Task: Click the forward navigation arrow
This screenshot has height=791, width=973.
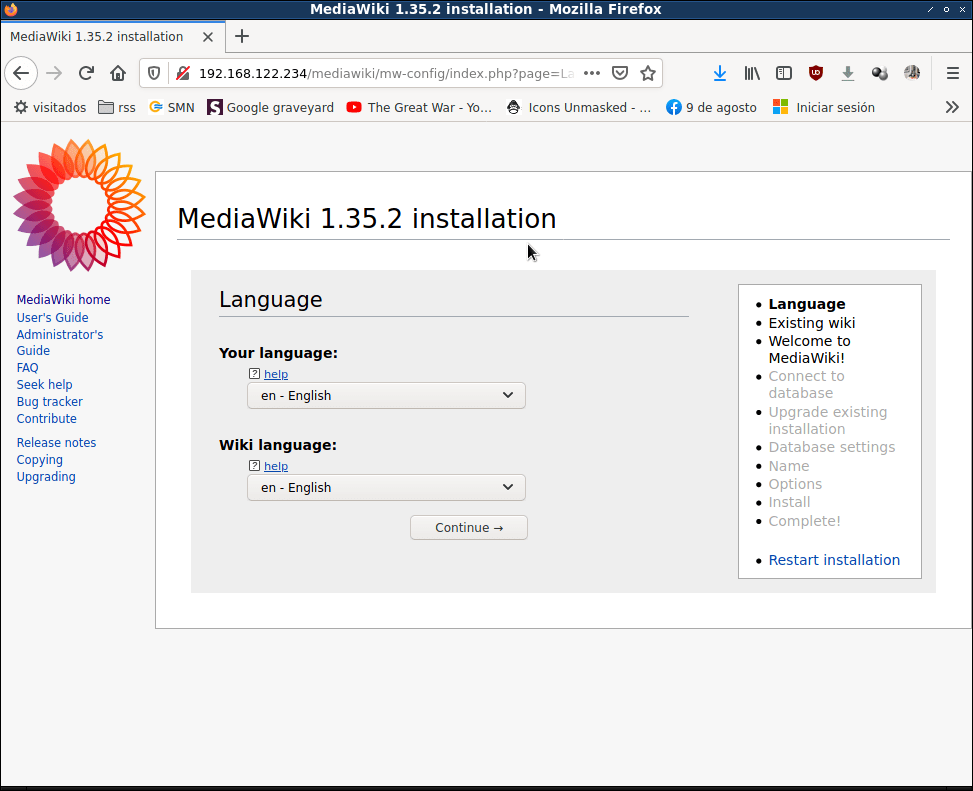Action: point(54,73)
